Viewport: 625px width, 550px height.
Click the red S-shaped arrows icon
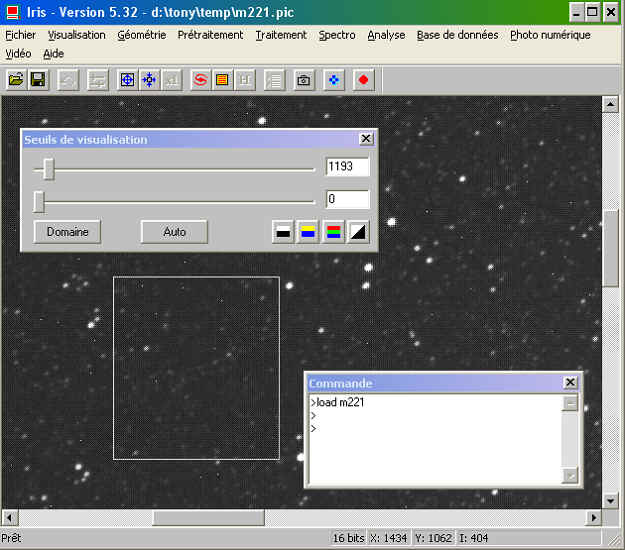pos(200,80)
